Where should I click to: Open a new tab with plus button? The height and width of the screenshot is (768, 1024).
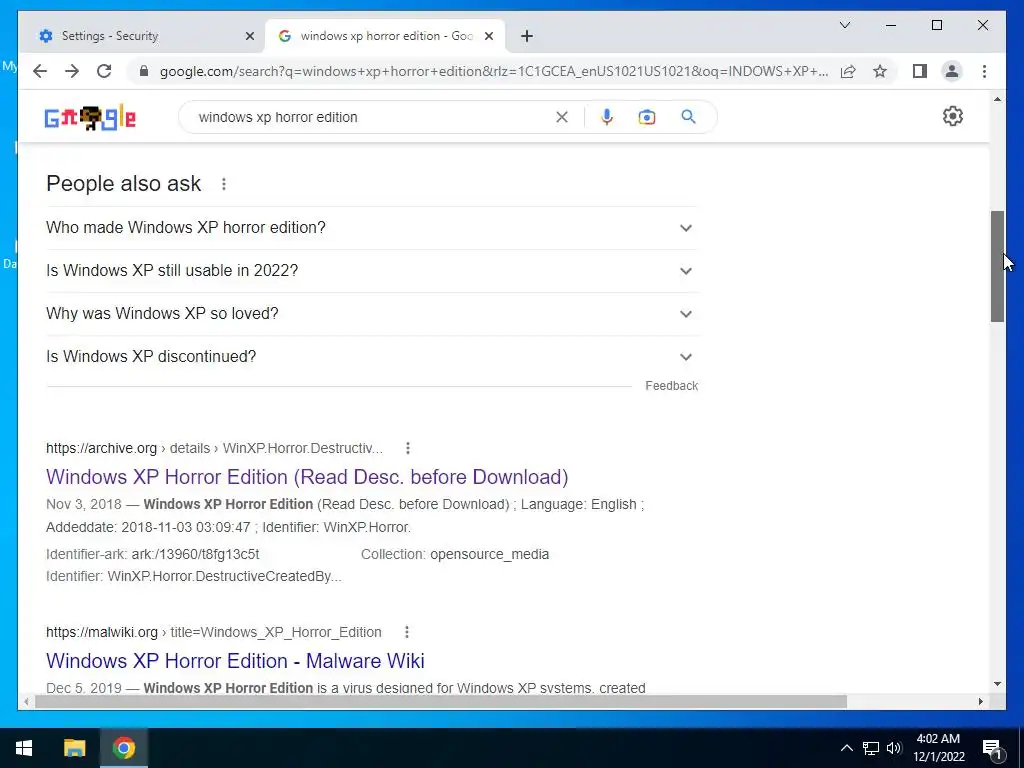(x=527, y=36)
